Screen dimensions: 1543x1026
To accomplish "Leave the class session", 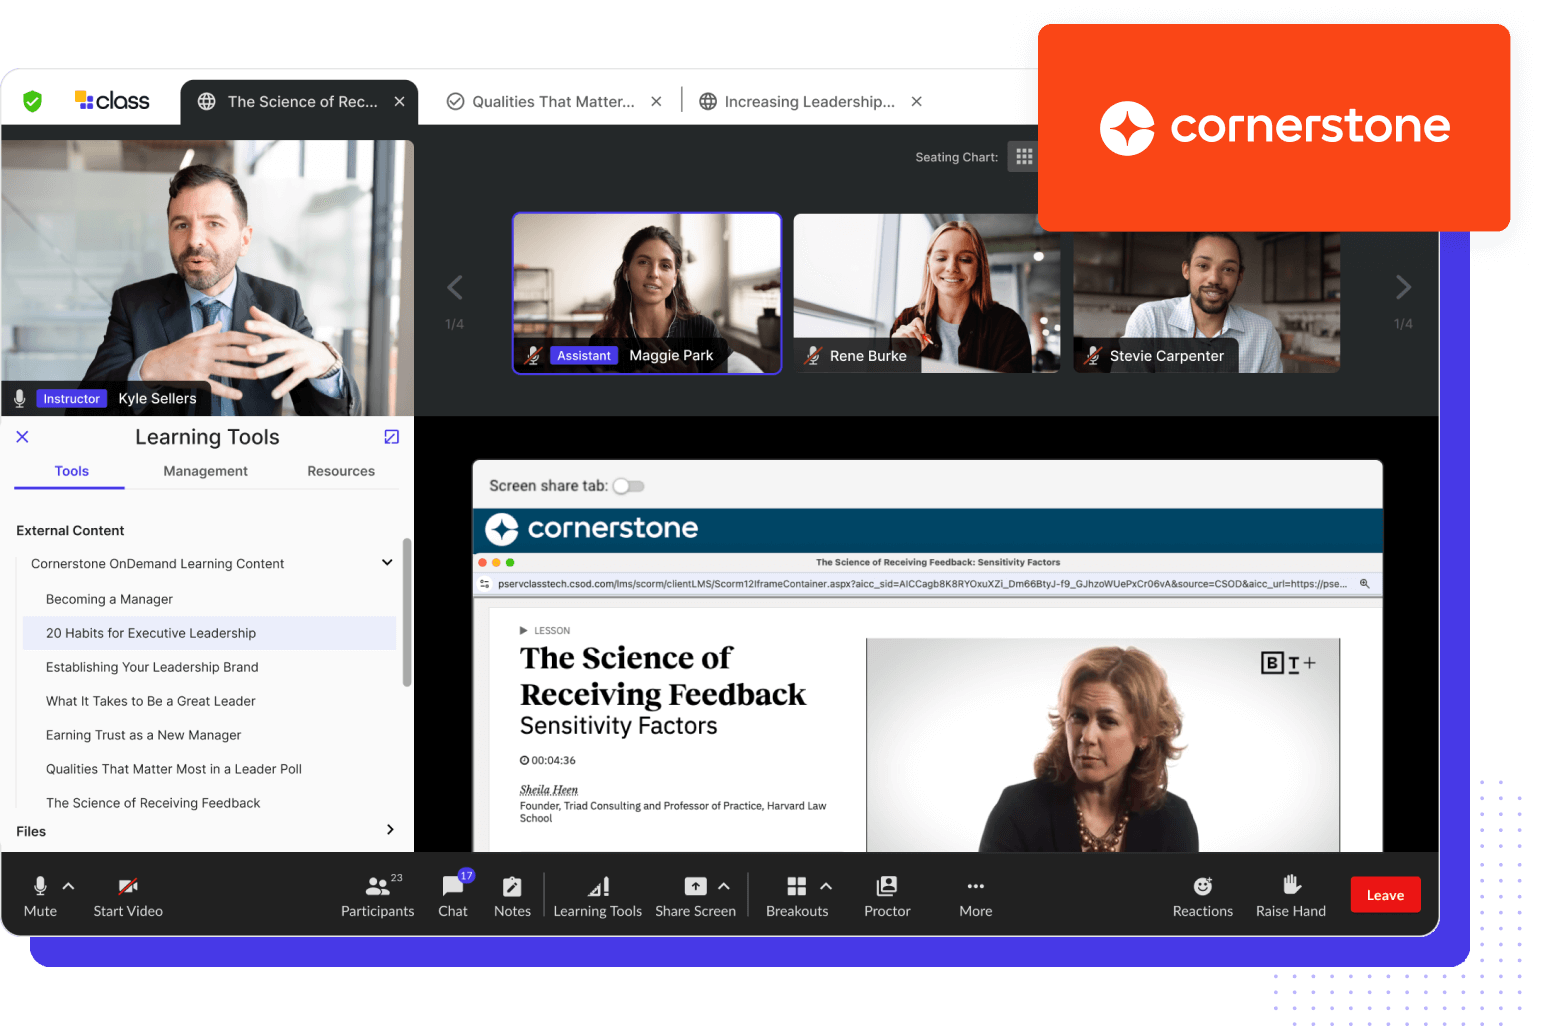I will 1385,895.
